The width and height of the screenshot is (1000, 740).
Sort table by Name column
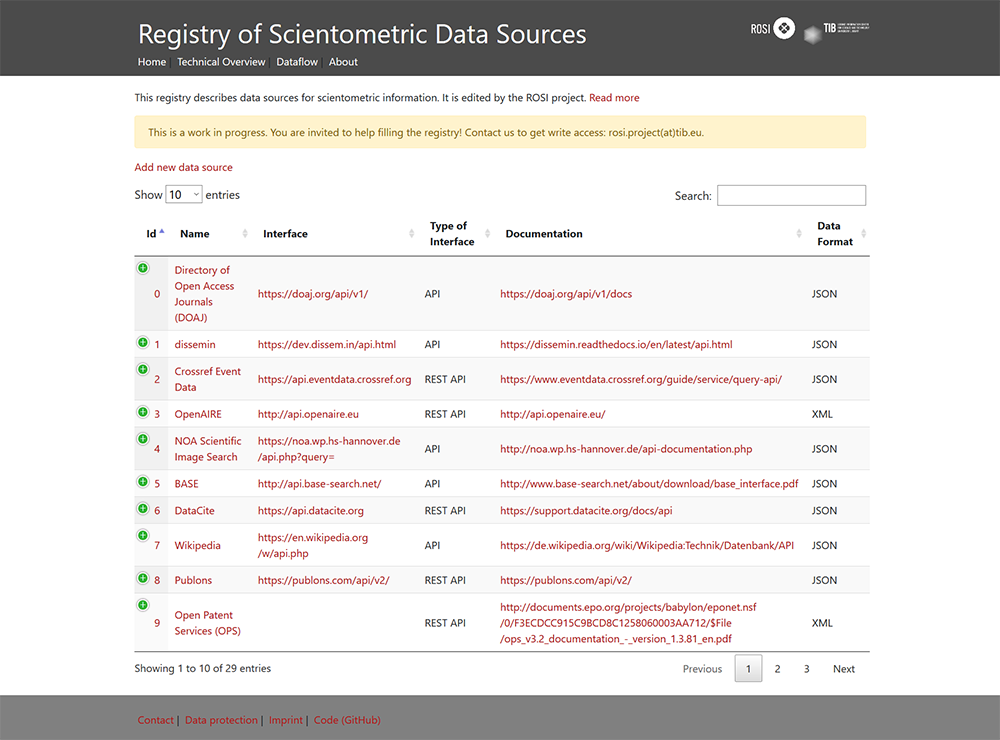click(212, 233)
